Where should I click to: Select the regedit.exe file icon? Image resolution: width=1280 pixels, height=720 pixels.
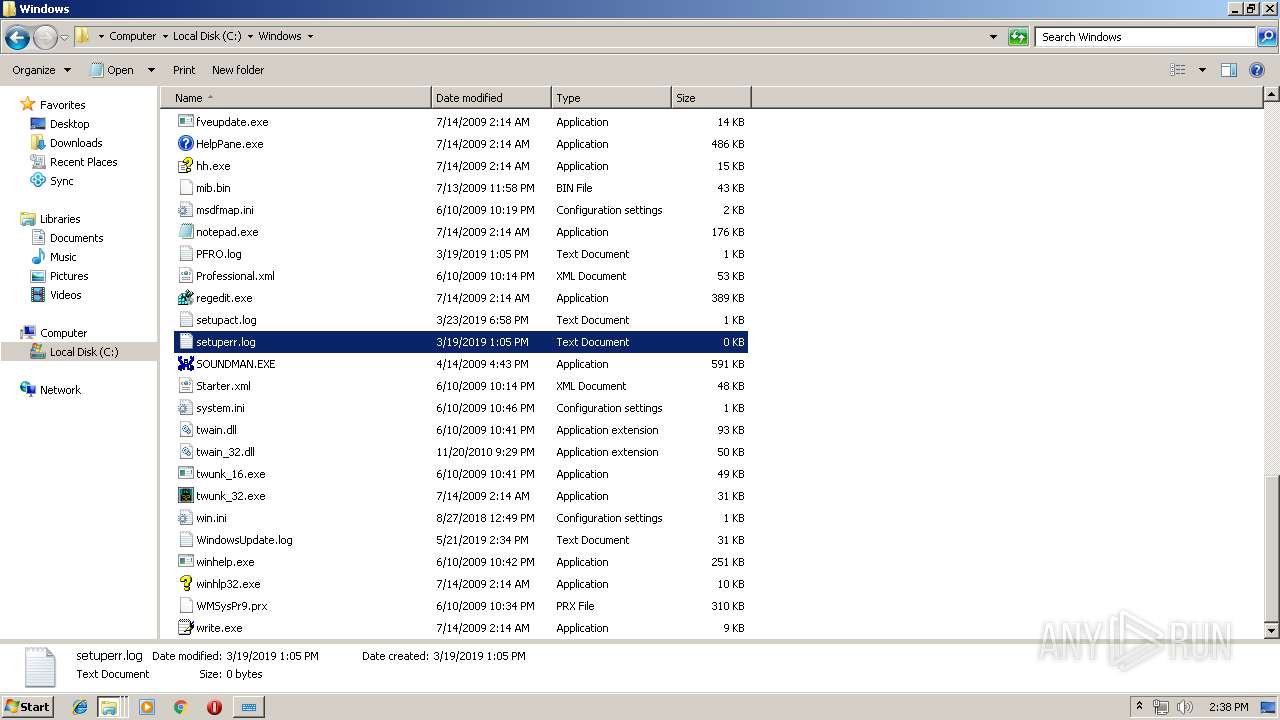pos(185,298)
